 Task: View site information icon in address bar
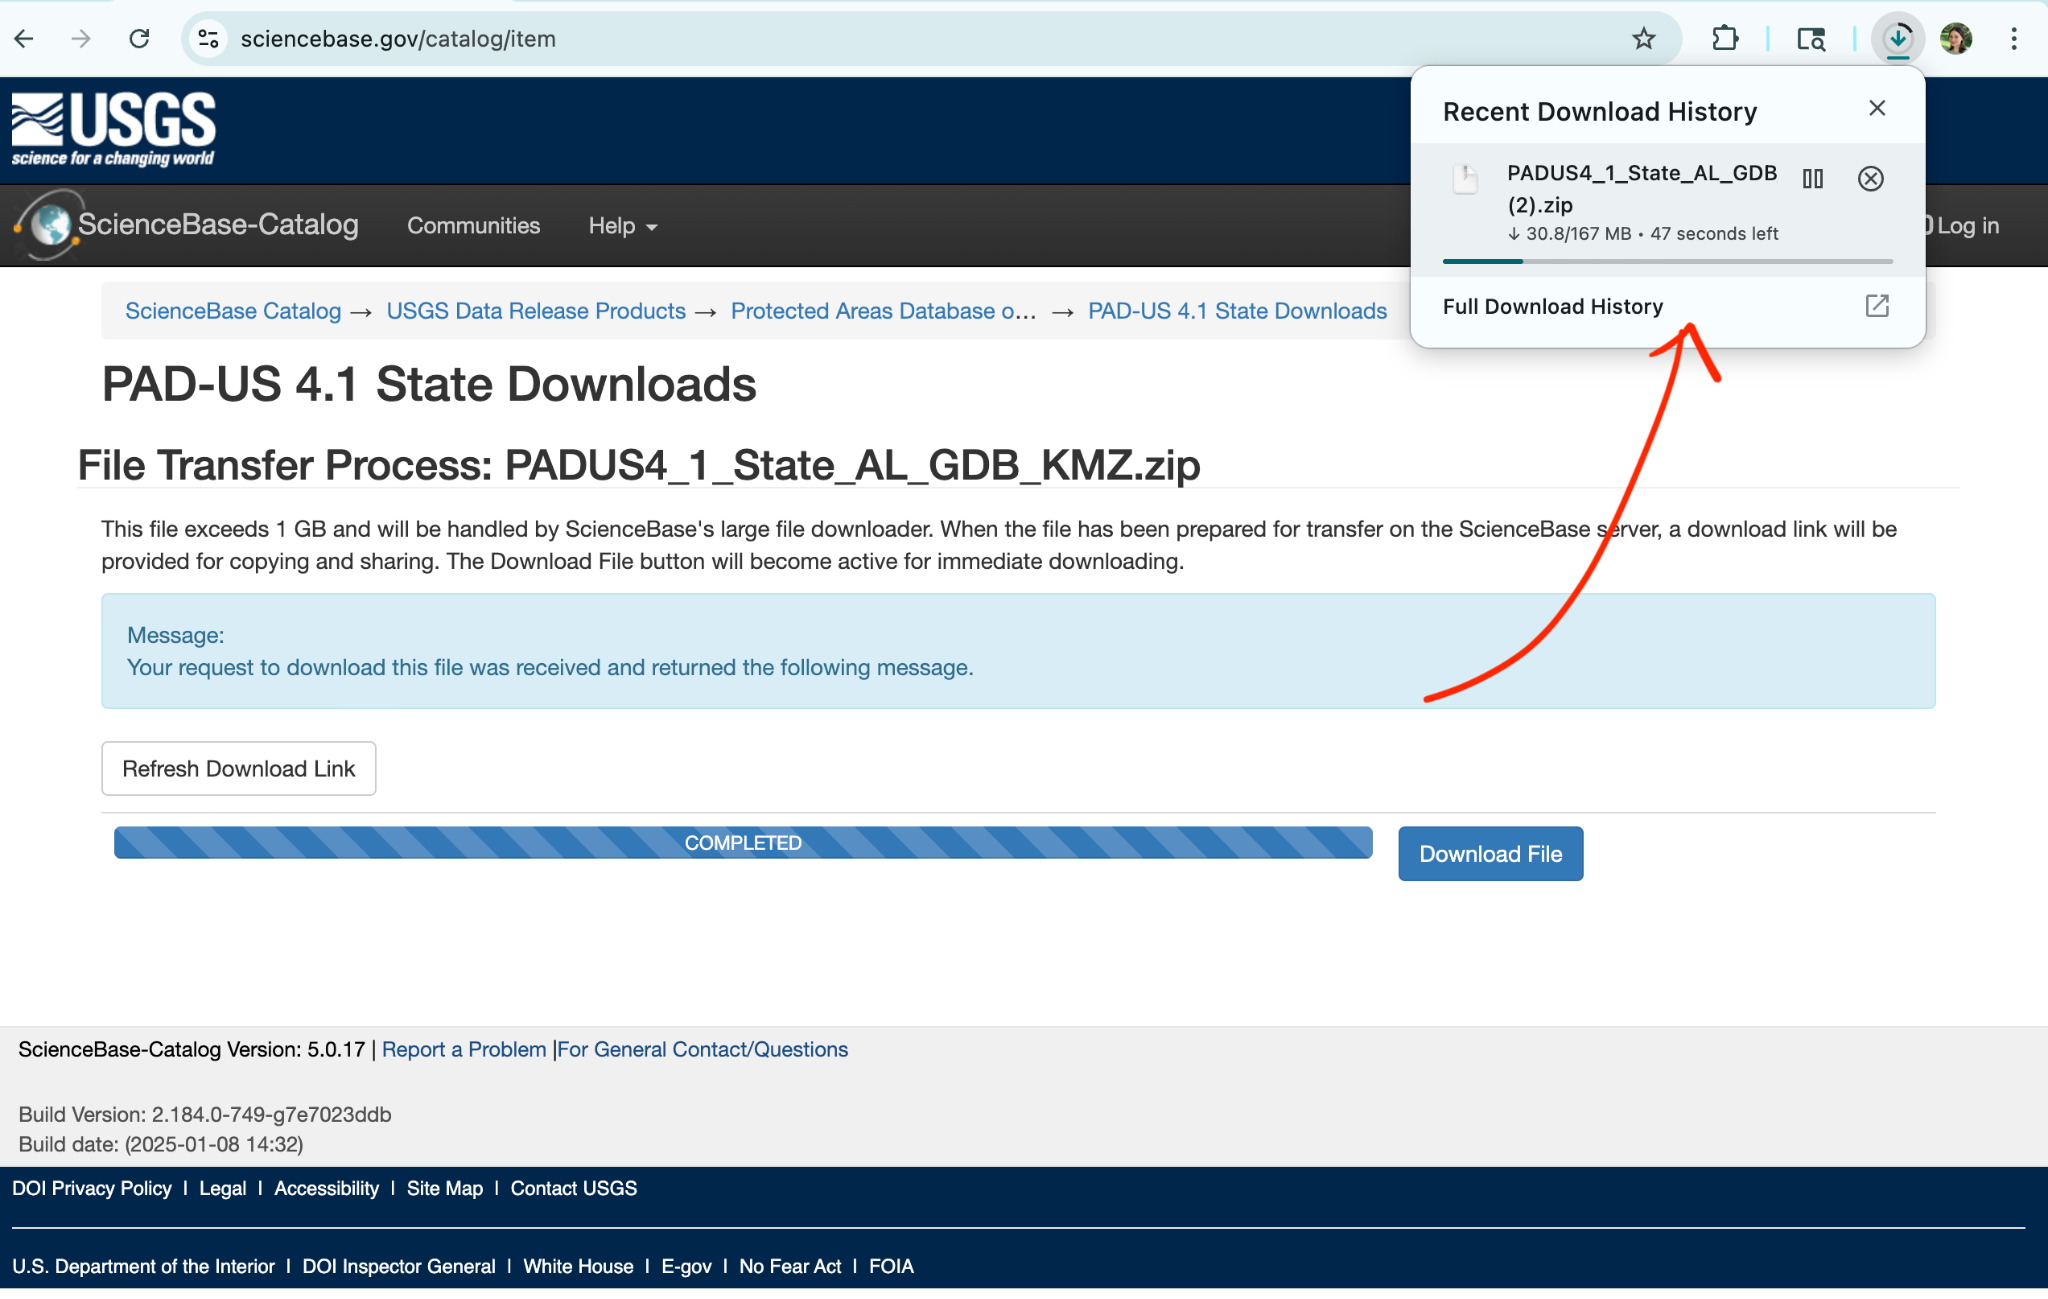tap(208, 39)
